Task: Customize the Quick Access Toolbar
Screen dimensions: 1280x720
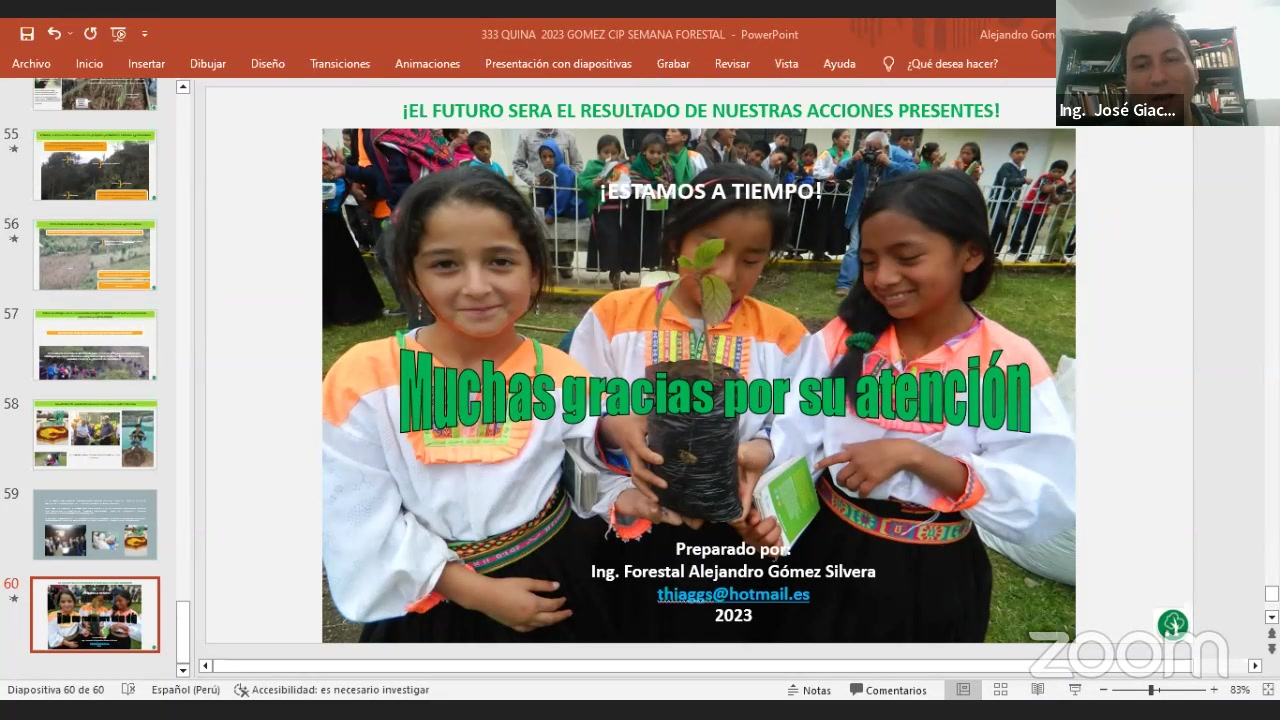Action: (145, 34)
